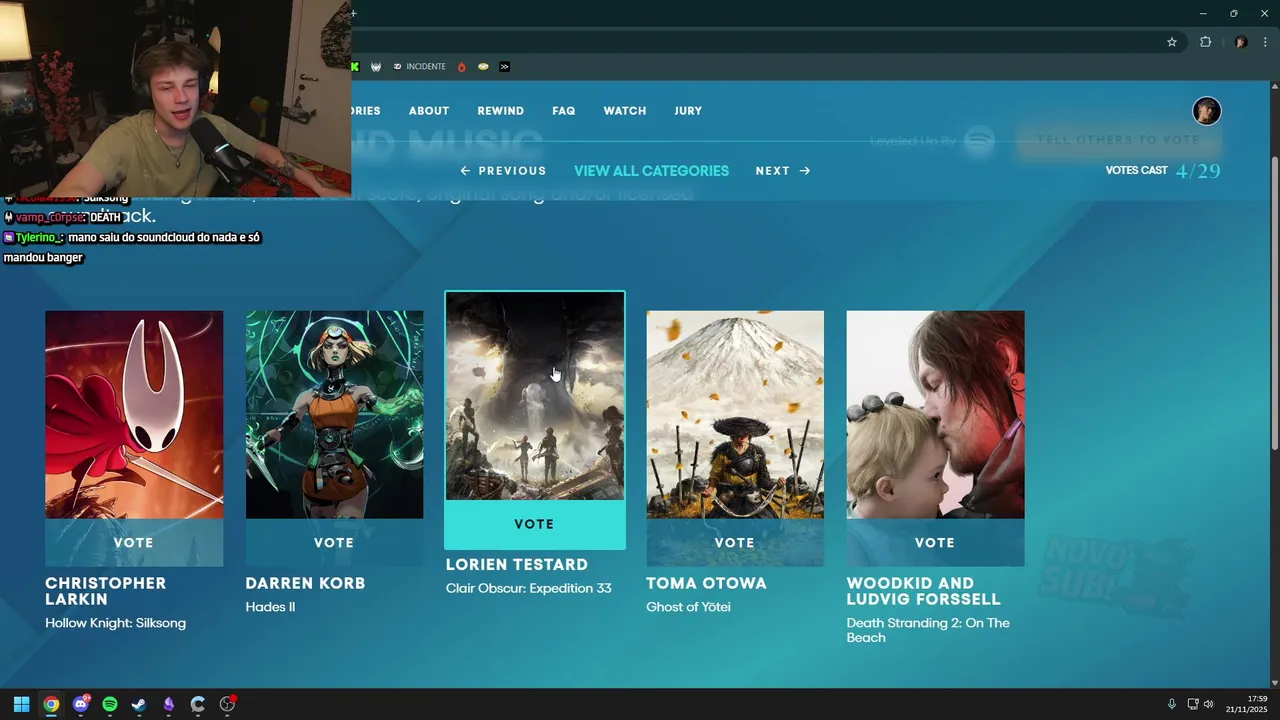Open the green K bookmark icon
Viewport: 1280px width, 720px height.
[354, 67]
